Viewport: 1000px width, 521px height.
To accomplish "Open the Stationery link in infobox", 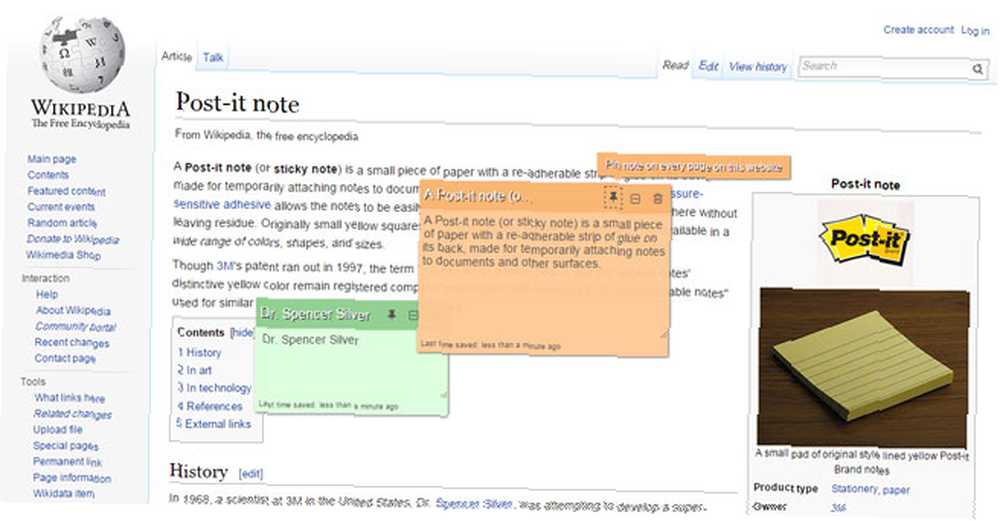I will tap(854, 488).
